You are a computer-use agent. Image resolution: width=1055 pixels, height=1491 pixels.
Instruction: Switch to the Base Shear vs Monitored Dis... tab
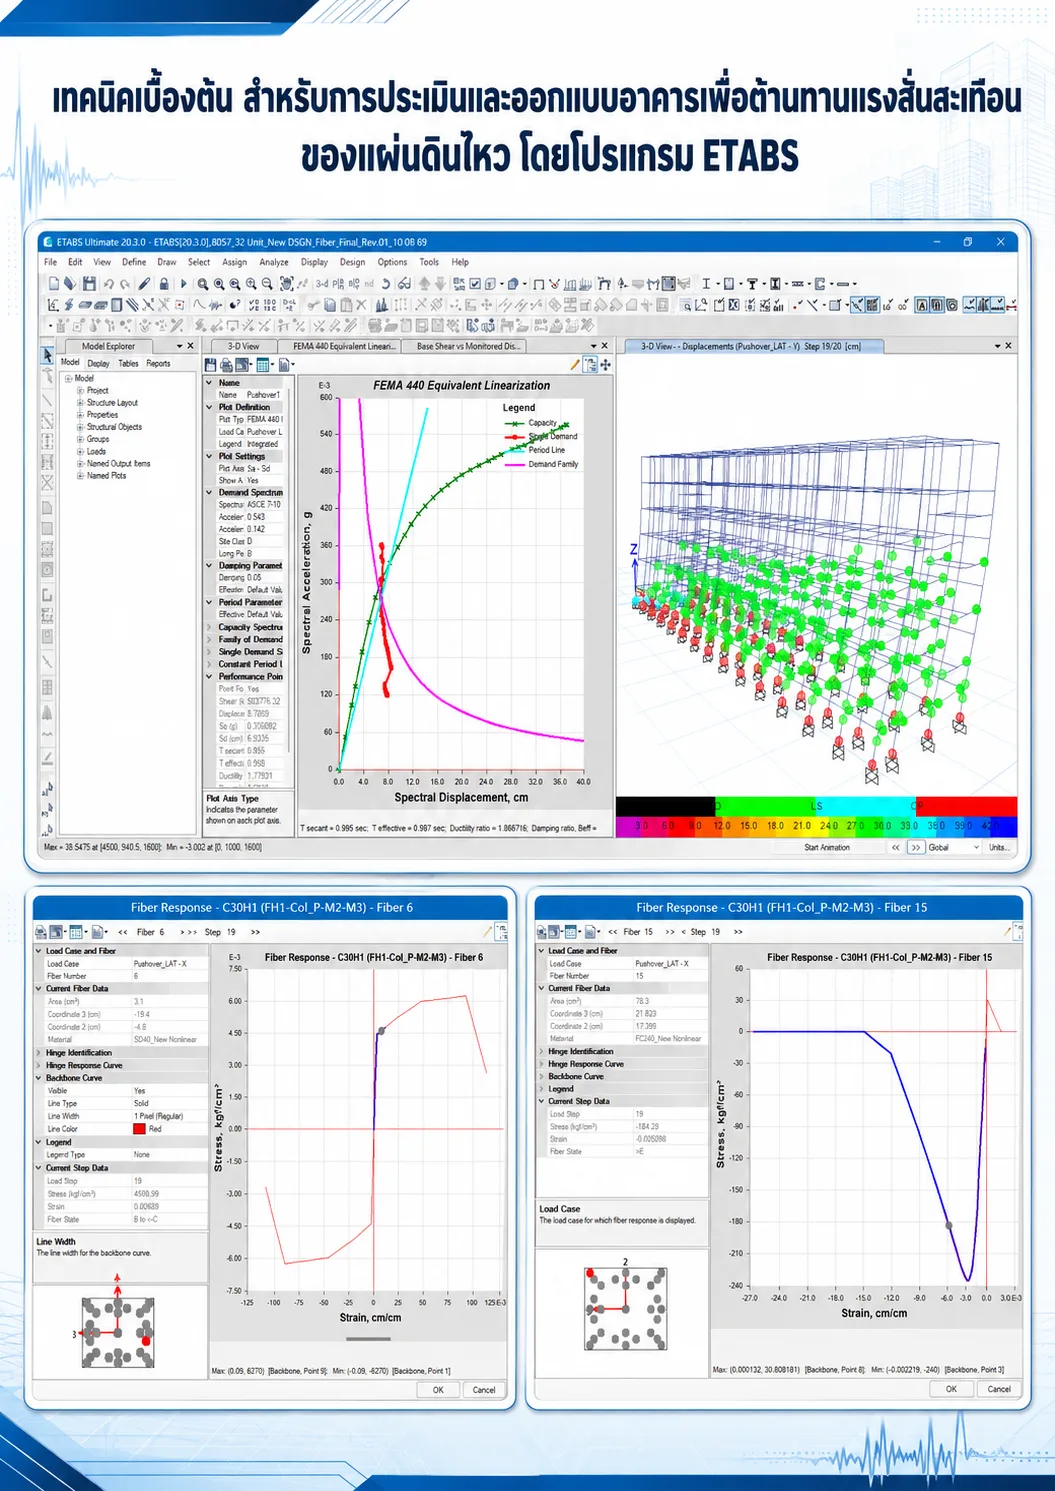pyautogui.click(x=468, y=346)
